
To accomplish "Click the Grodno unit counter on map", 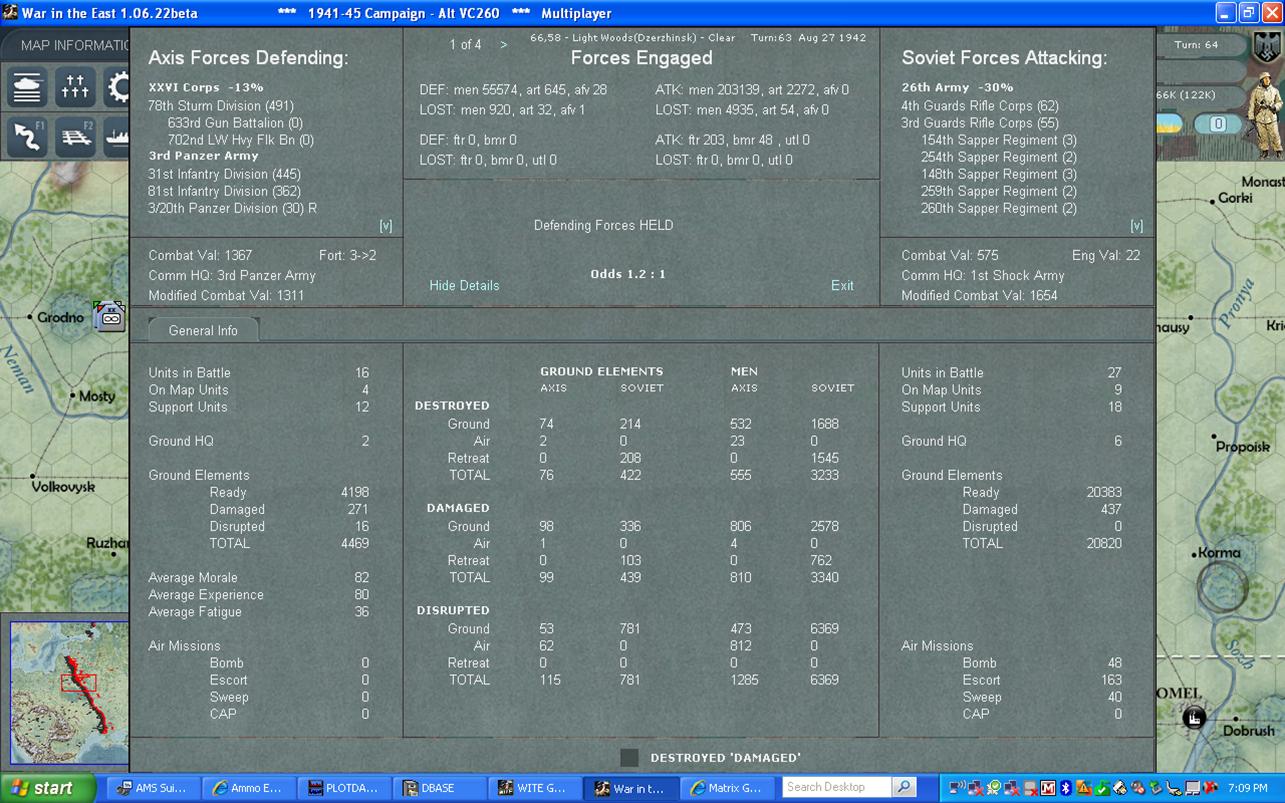I will coord(109,316).
